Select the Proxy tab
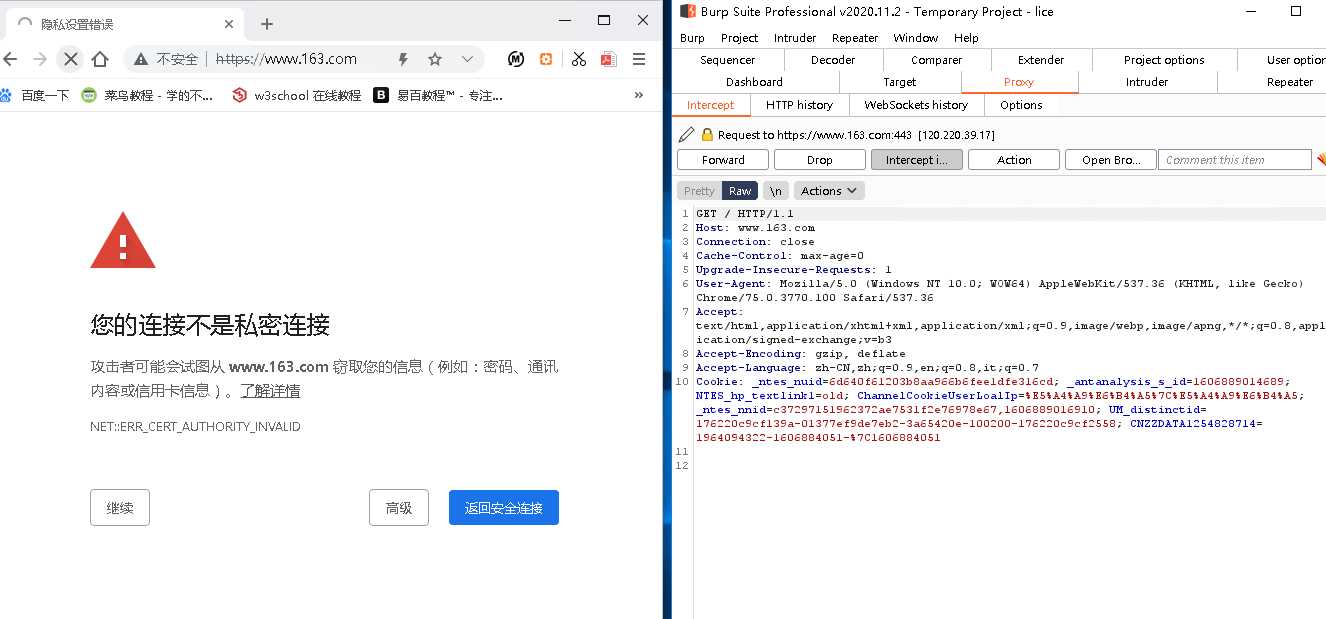 (1019, 82)
